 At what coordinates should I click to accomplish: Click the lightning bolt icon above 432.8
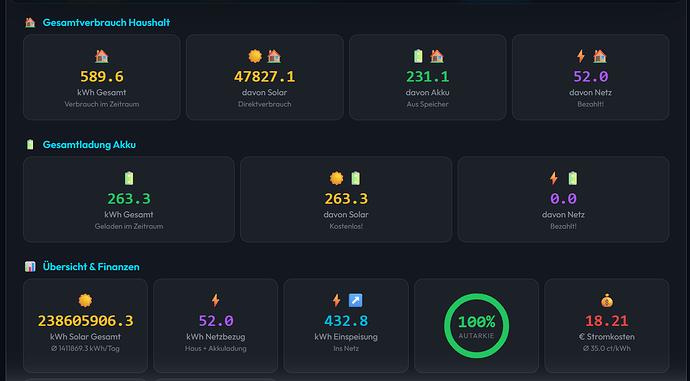pyautogui.click(x=337, y=300)
